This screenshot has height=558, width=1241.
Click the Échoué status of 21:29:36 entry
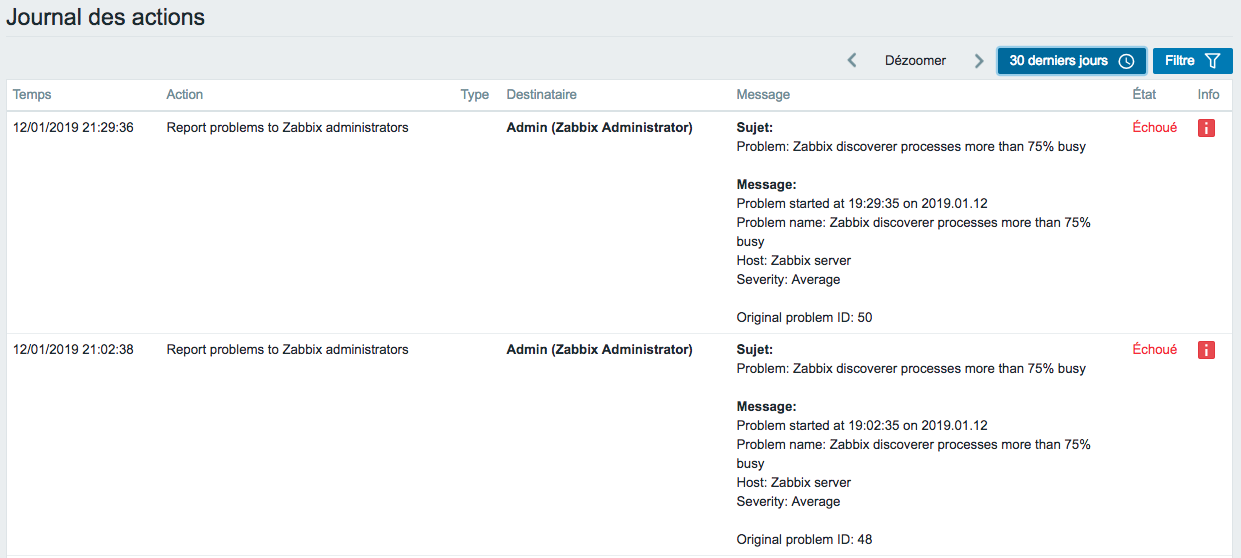(x=1154, y=128)
